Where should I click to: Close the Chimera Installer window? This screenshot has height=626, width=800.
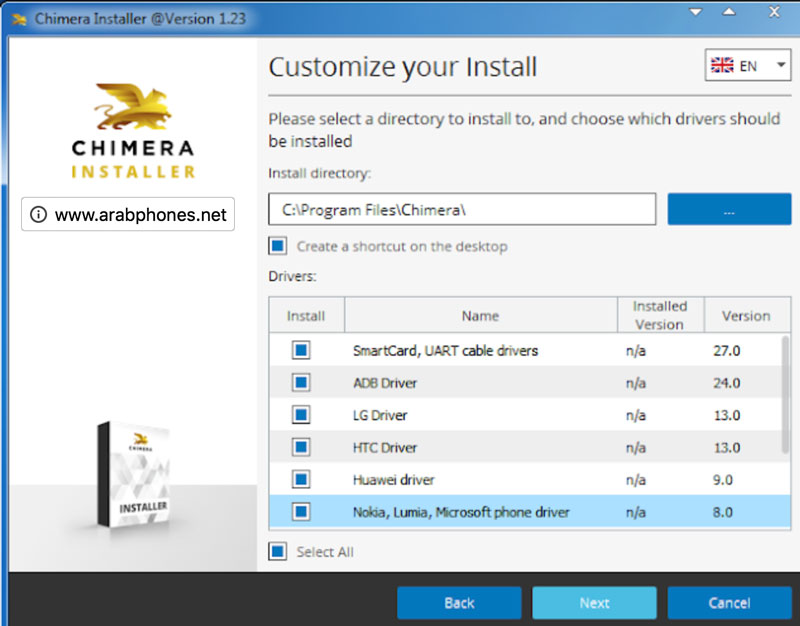pos(774,11)
